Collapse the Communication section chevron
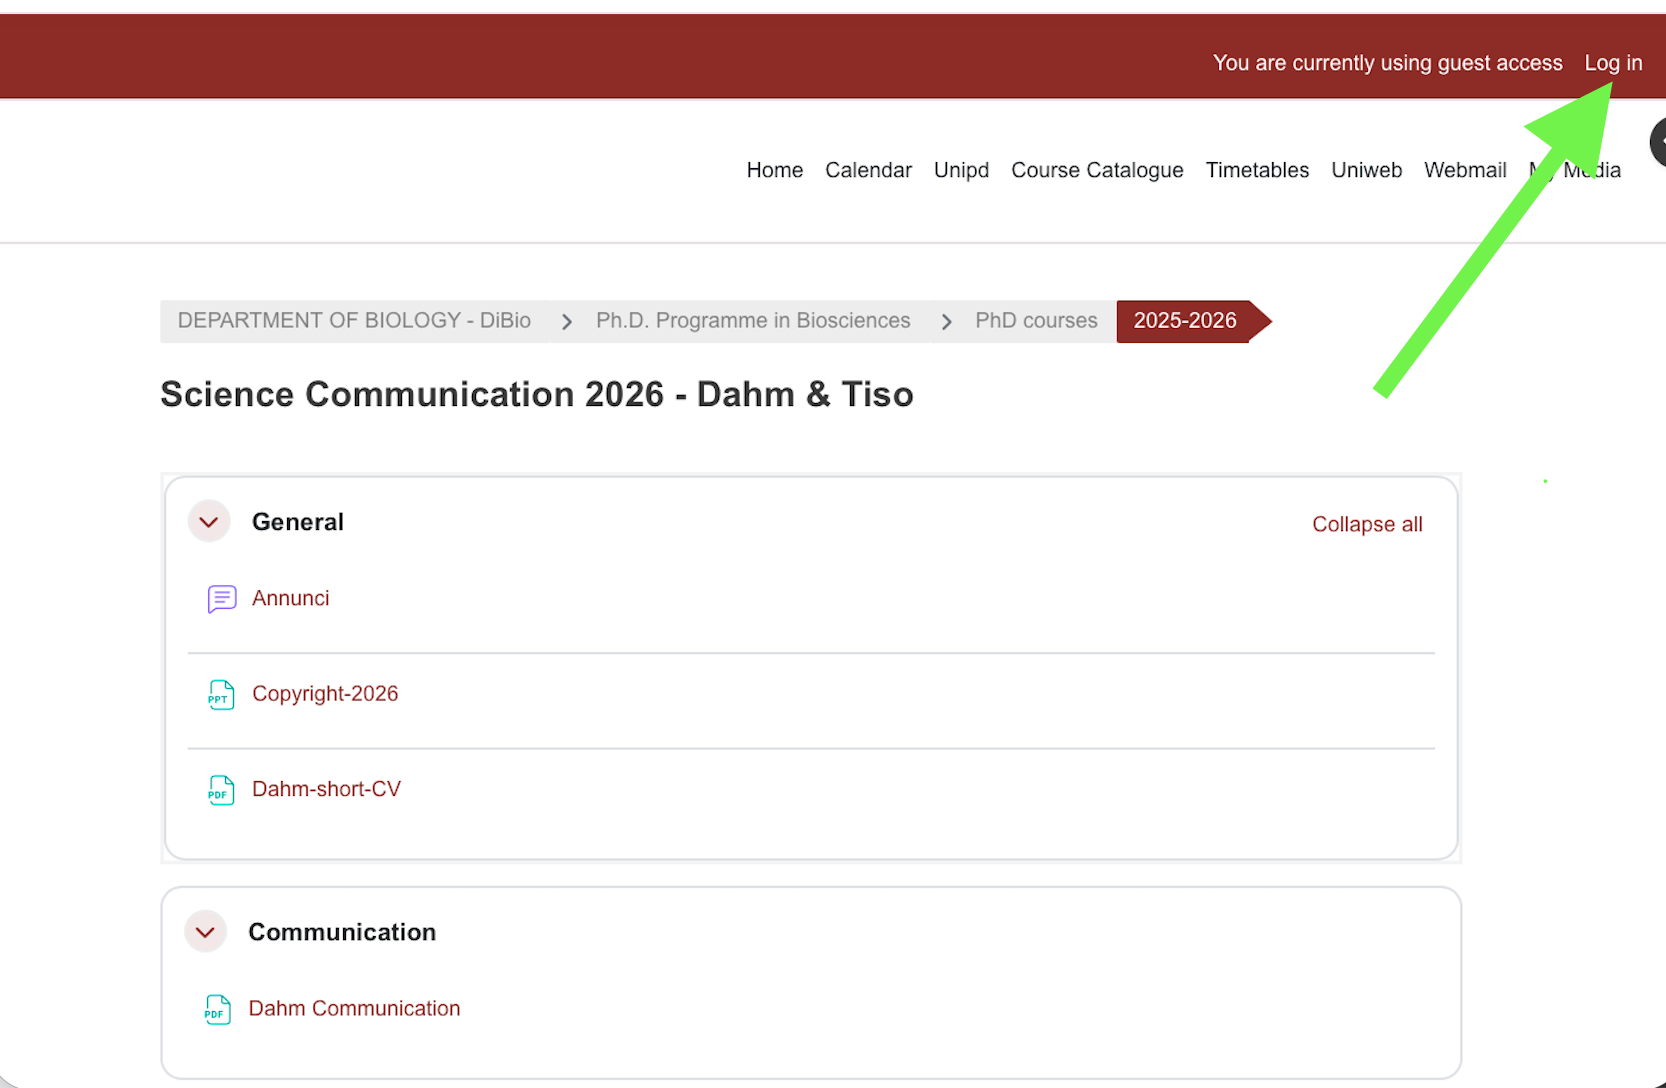The height and width of the screenshot is (1088, 1666). point(205,932)
